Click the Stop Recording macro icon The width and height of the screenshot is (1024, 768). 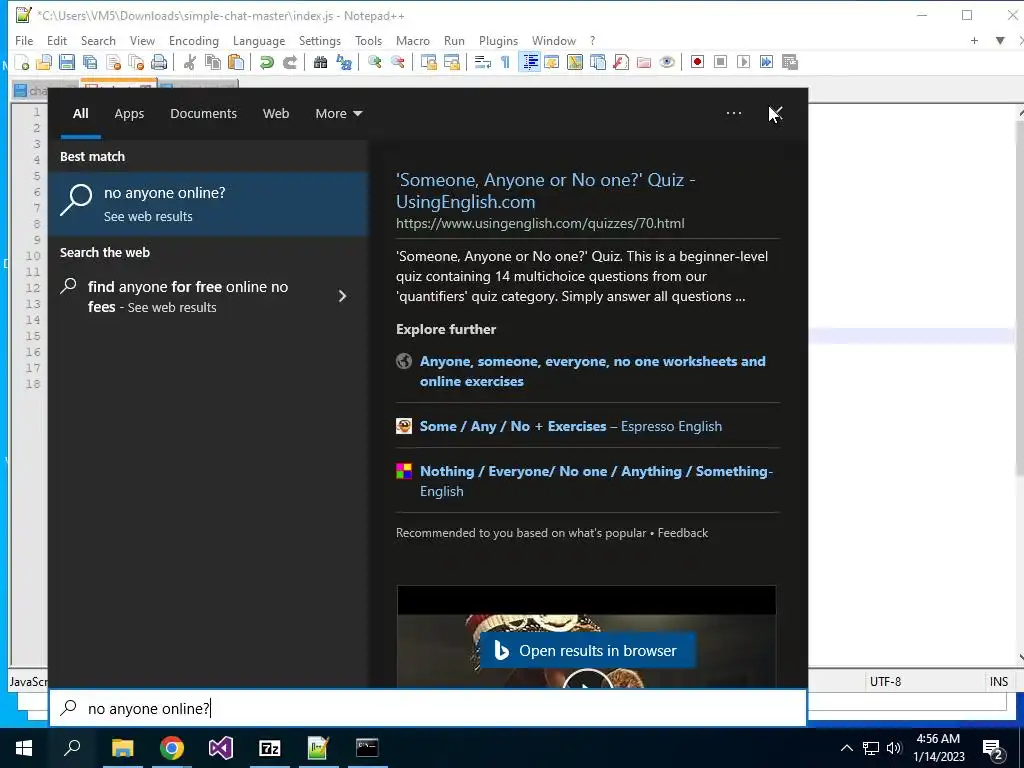720,62
